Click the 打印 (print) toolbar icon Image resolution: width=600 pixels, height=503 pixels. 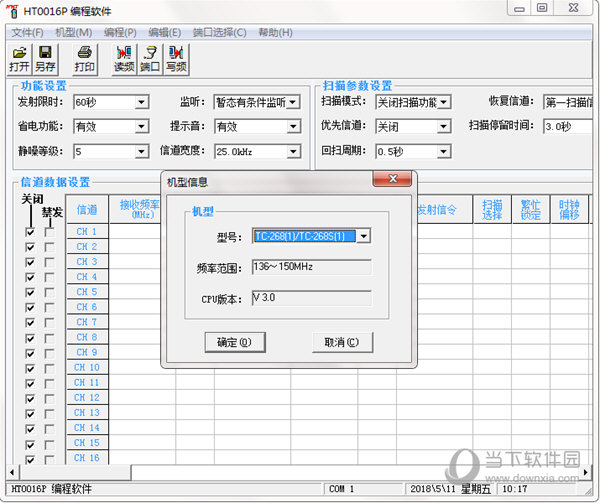click(85, 59)
